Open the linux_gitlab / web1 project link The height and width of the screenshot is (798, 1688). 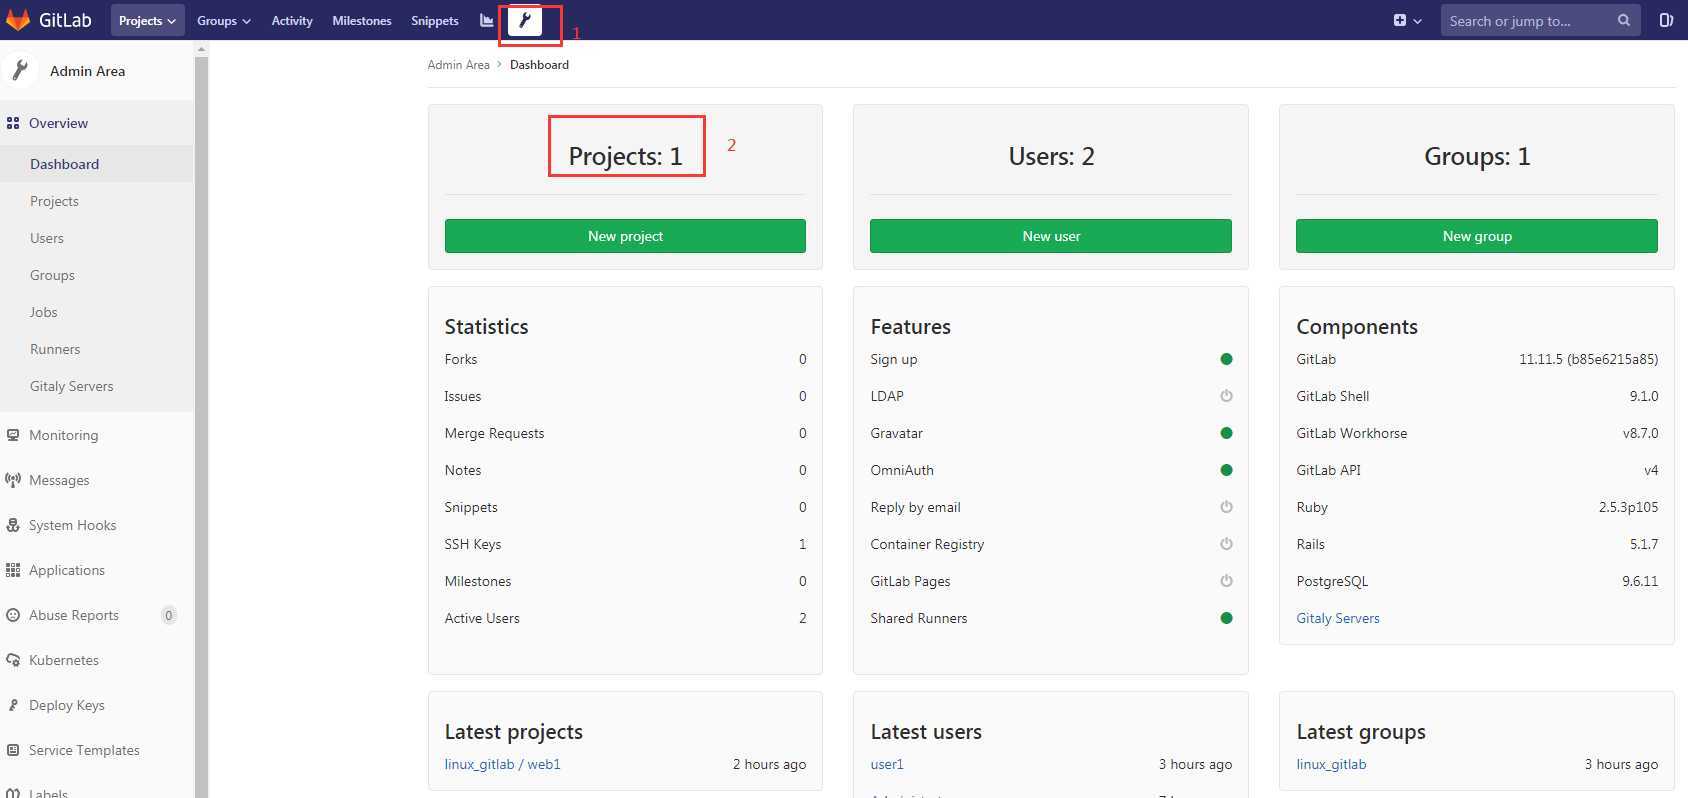503,764
